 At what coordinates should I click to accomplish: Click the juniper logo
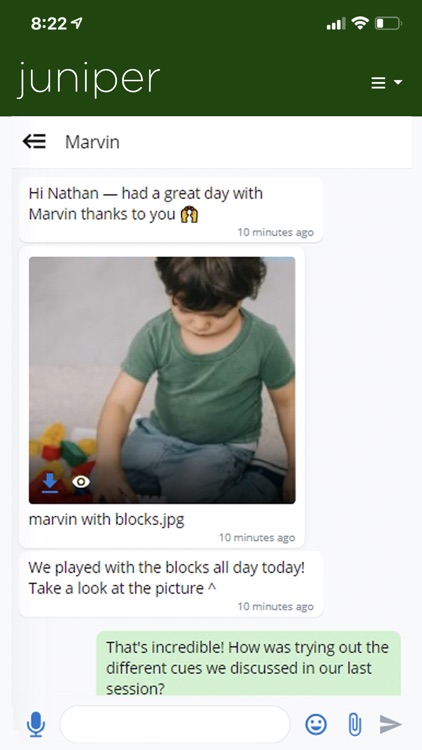tap(89, 79)
